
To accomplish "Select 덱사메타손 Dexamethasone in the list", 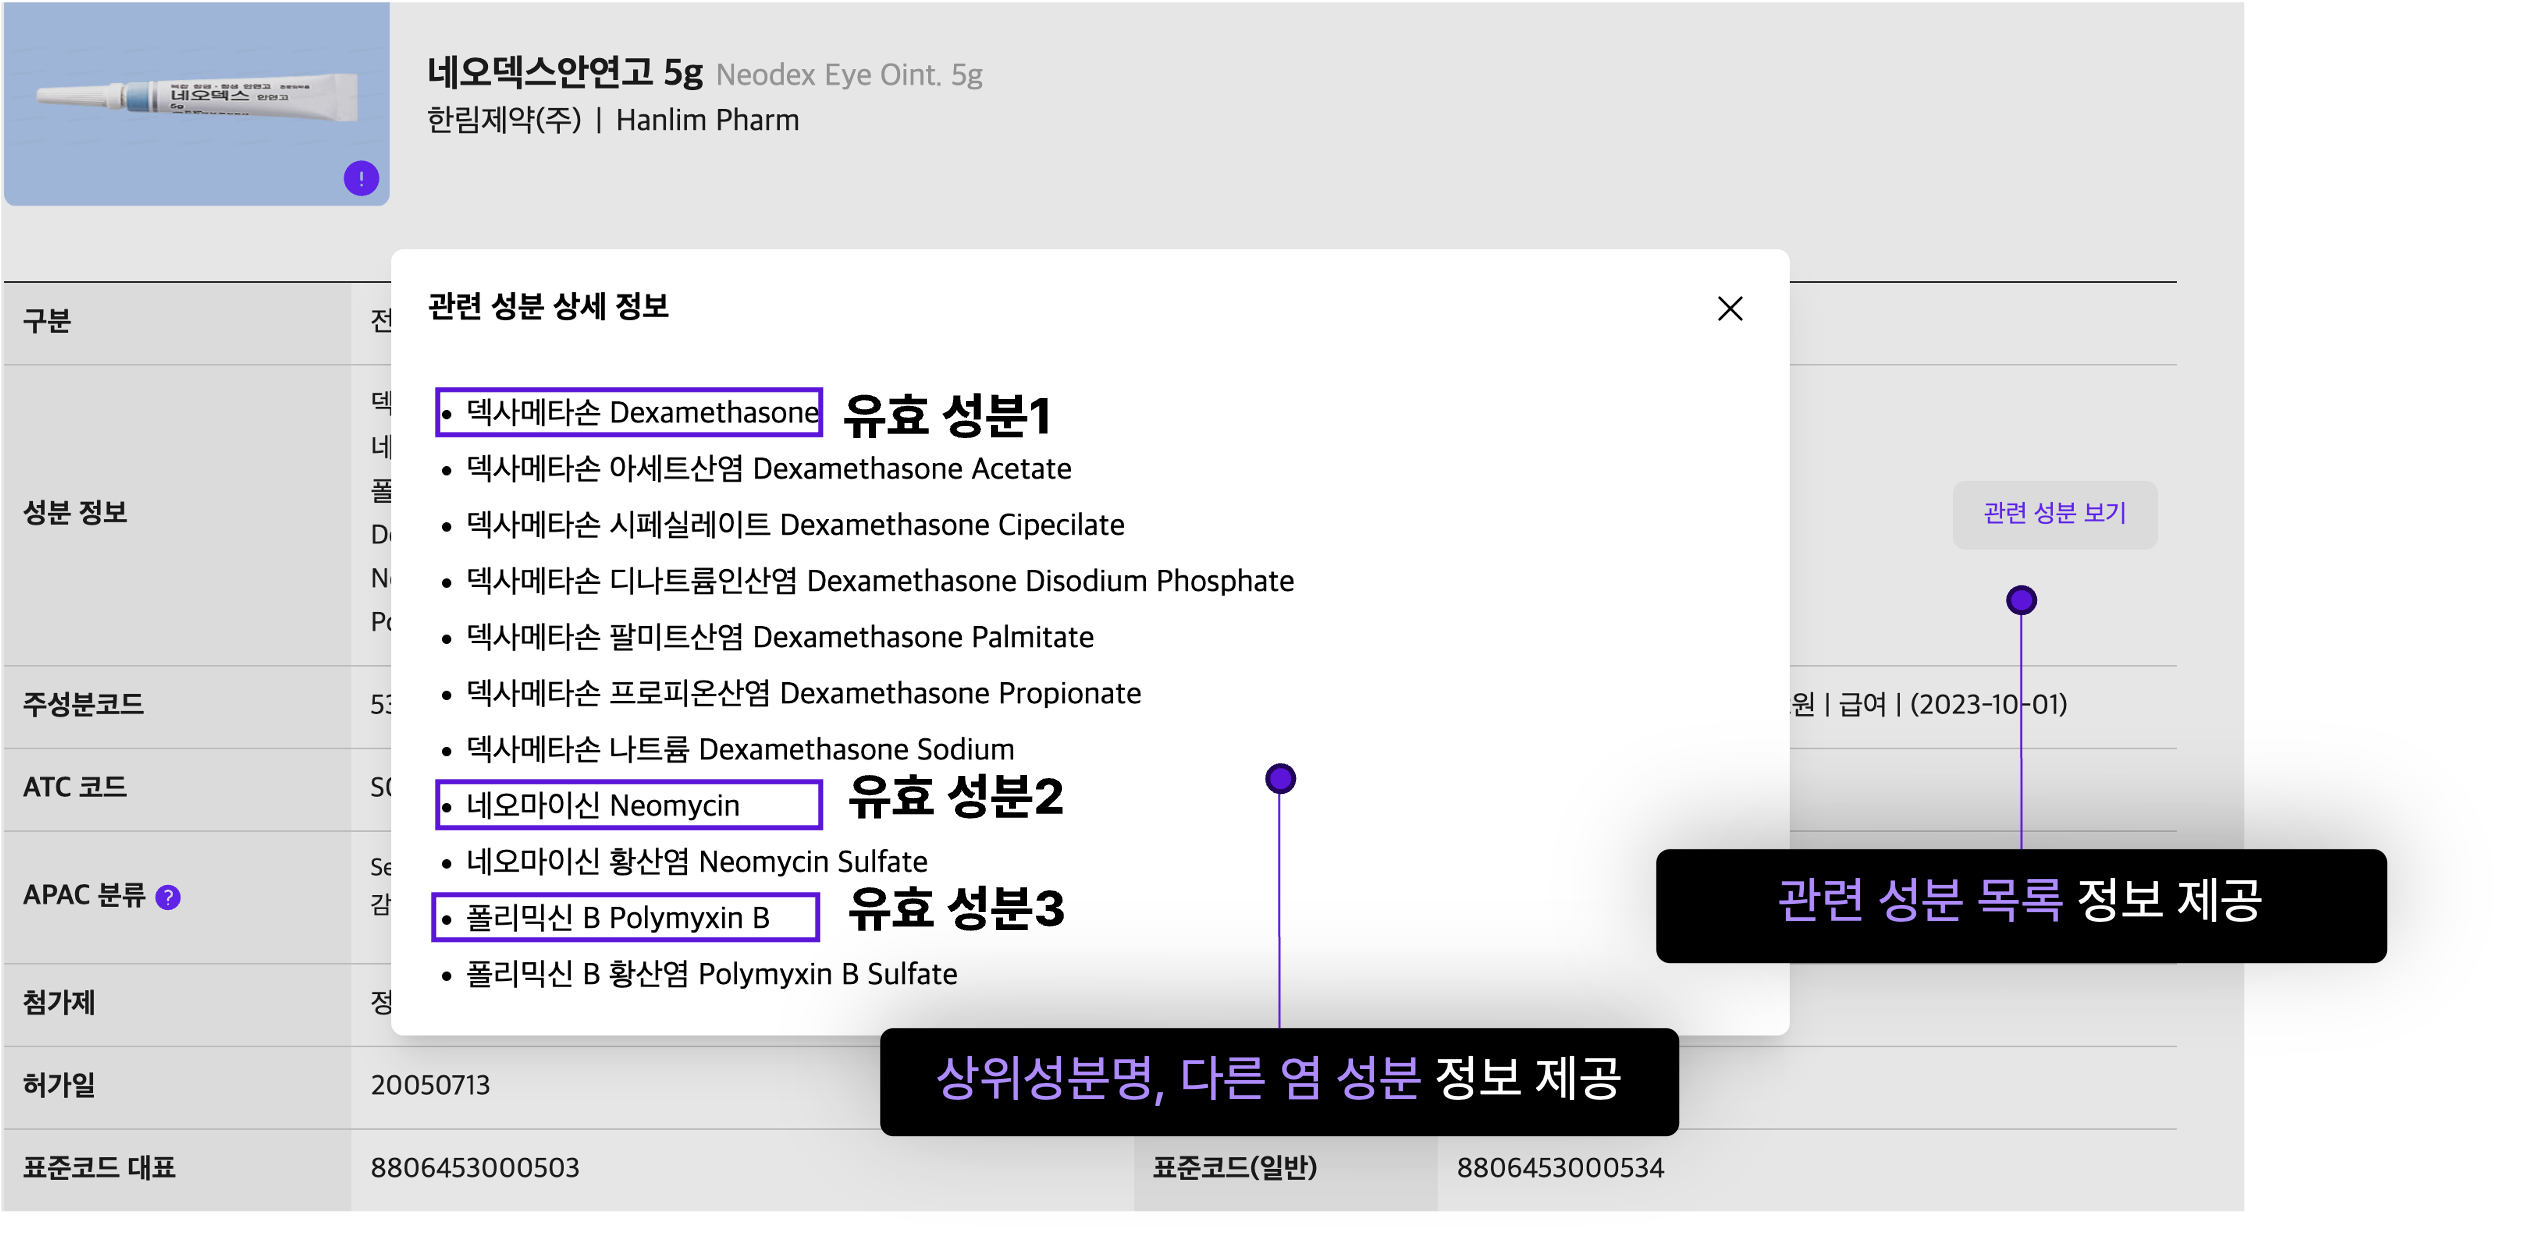I will click(642, 412).
